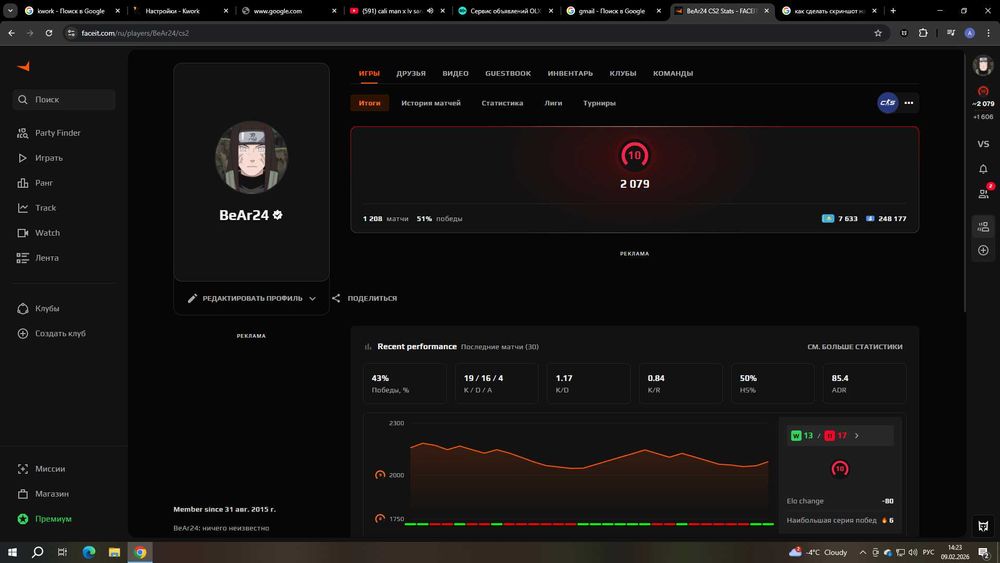Open Party Finder in sidebar
Screen dimensions: 1000x563
57,133
